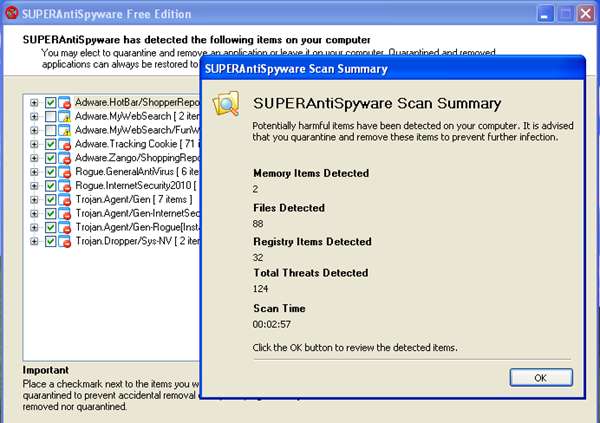
Task: Uncheck the Rogue.InternetSecurity2010 checkbox
Action: (51, 186)
